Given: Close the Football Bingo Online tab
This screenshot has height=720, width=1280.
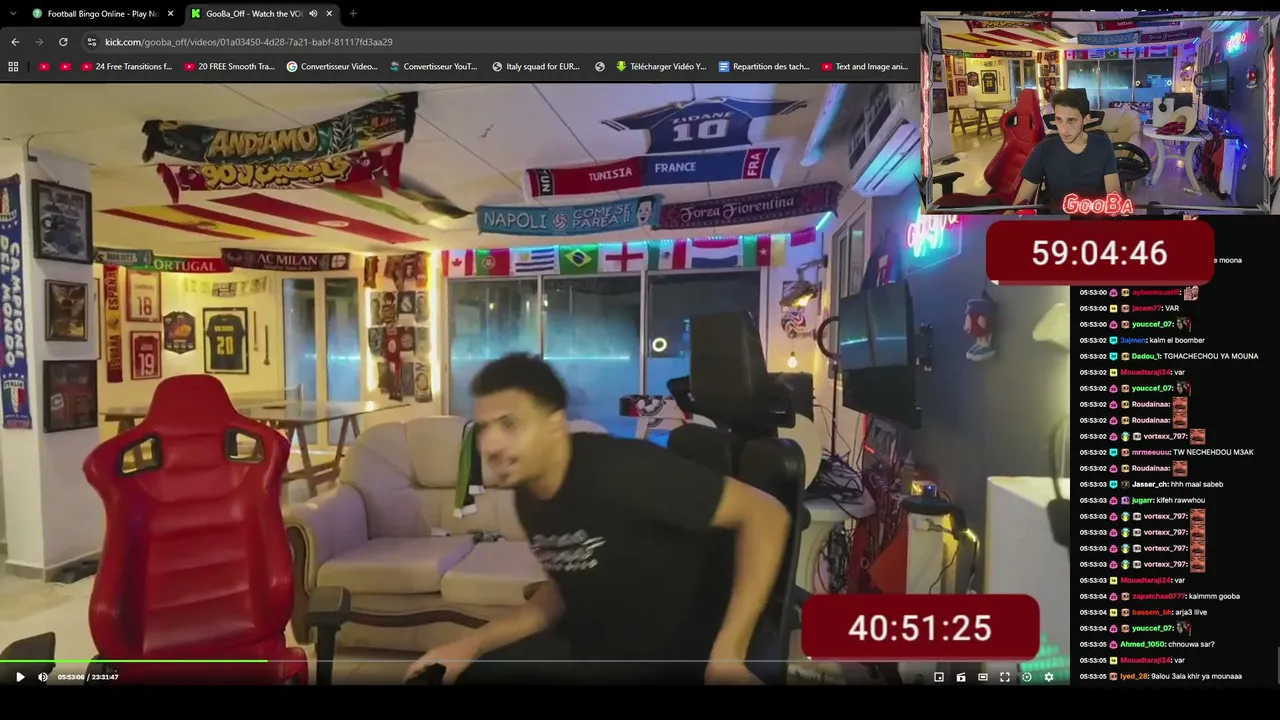Looking at the screenshot, I should [171, 14].
